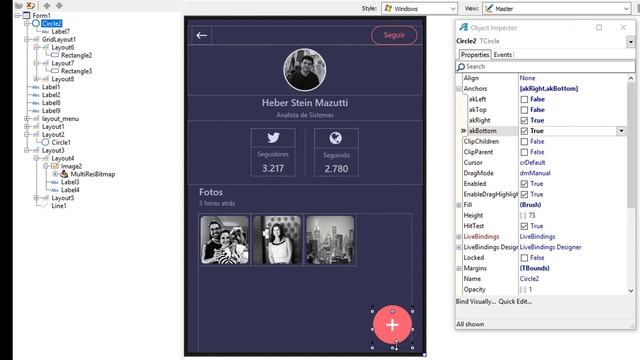Open the akBottom value dropdown arrow
The width and height of the screenshot is (640, 360).
coord(621,131)
